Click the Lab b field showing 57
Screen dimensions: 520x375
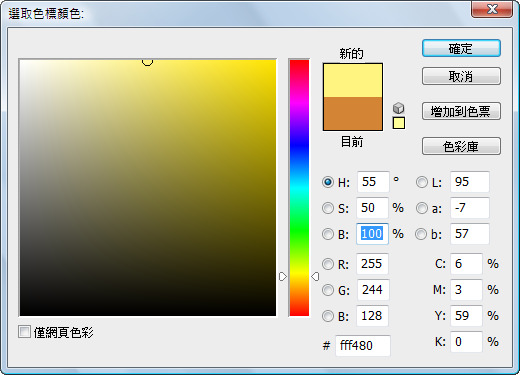pos(470,234)
